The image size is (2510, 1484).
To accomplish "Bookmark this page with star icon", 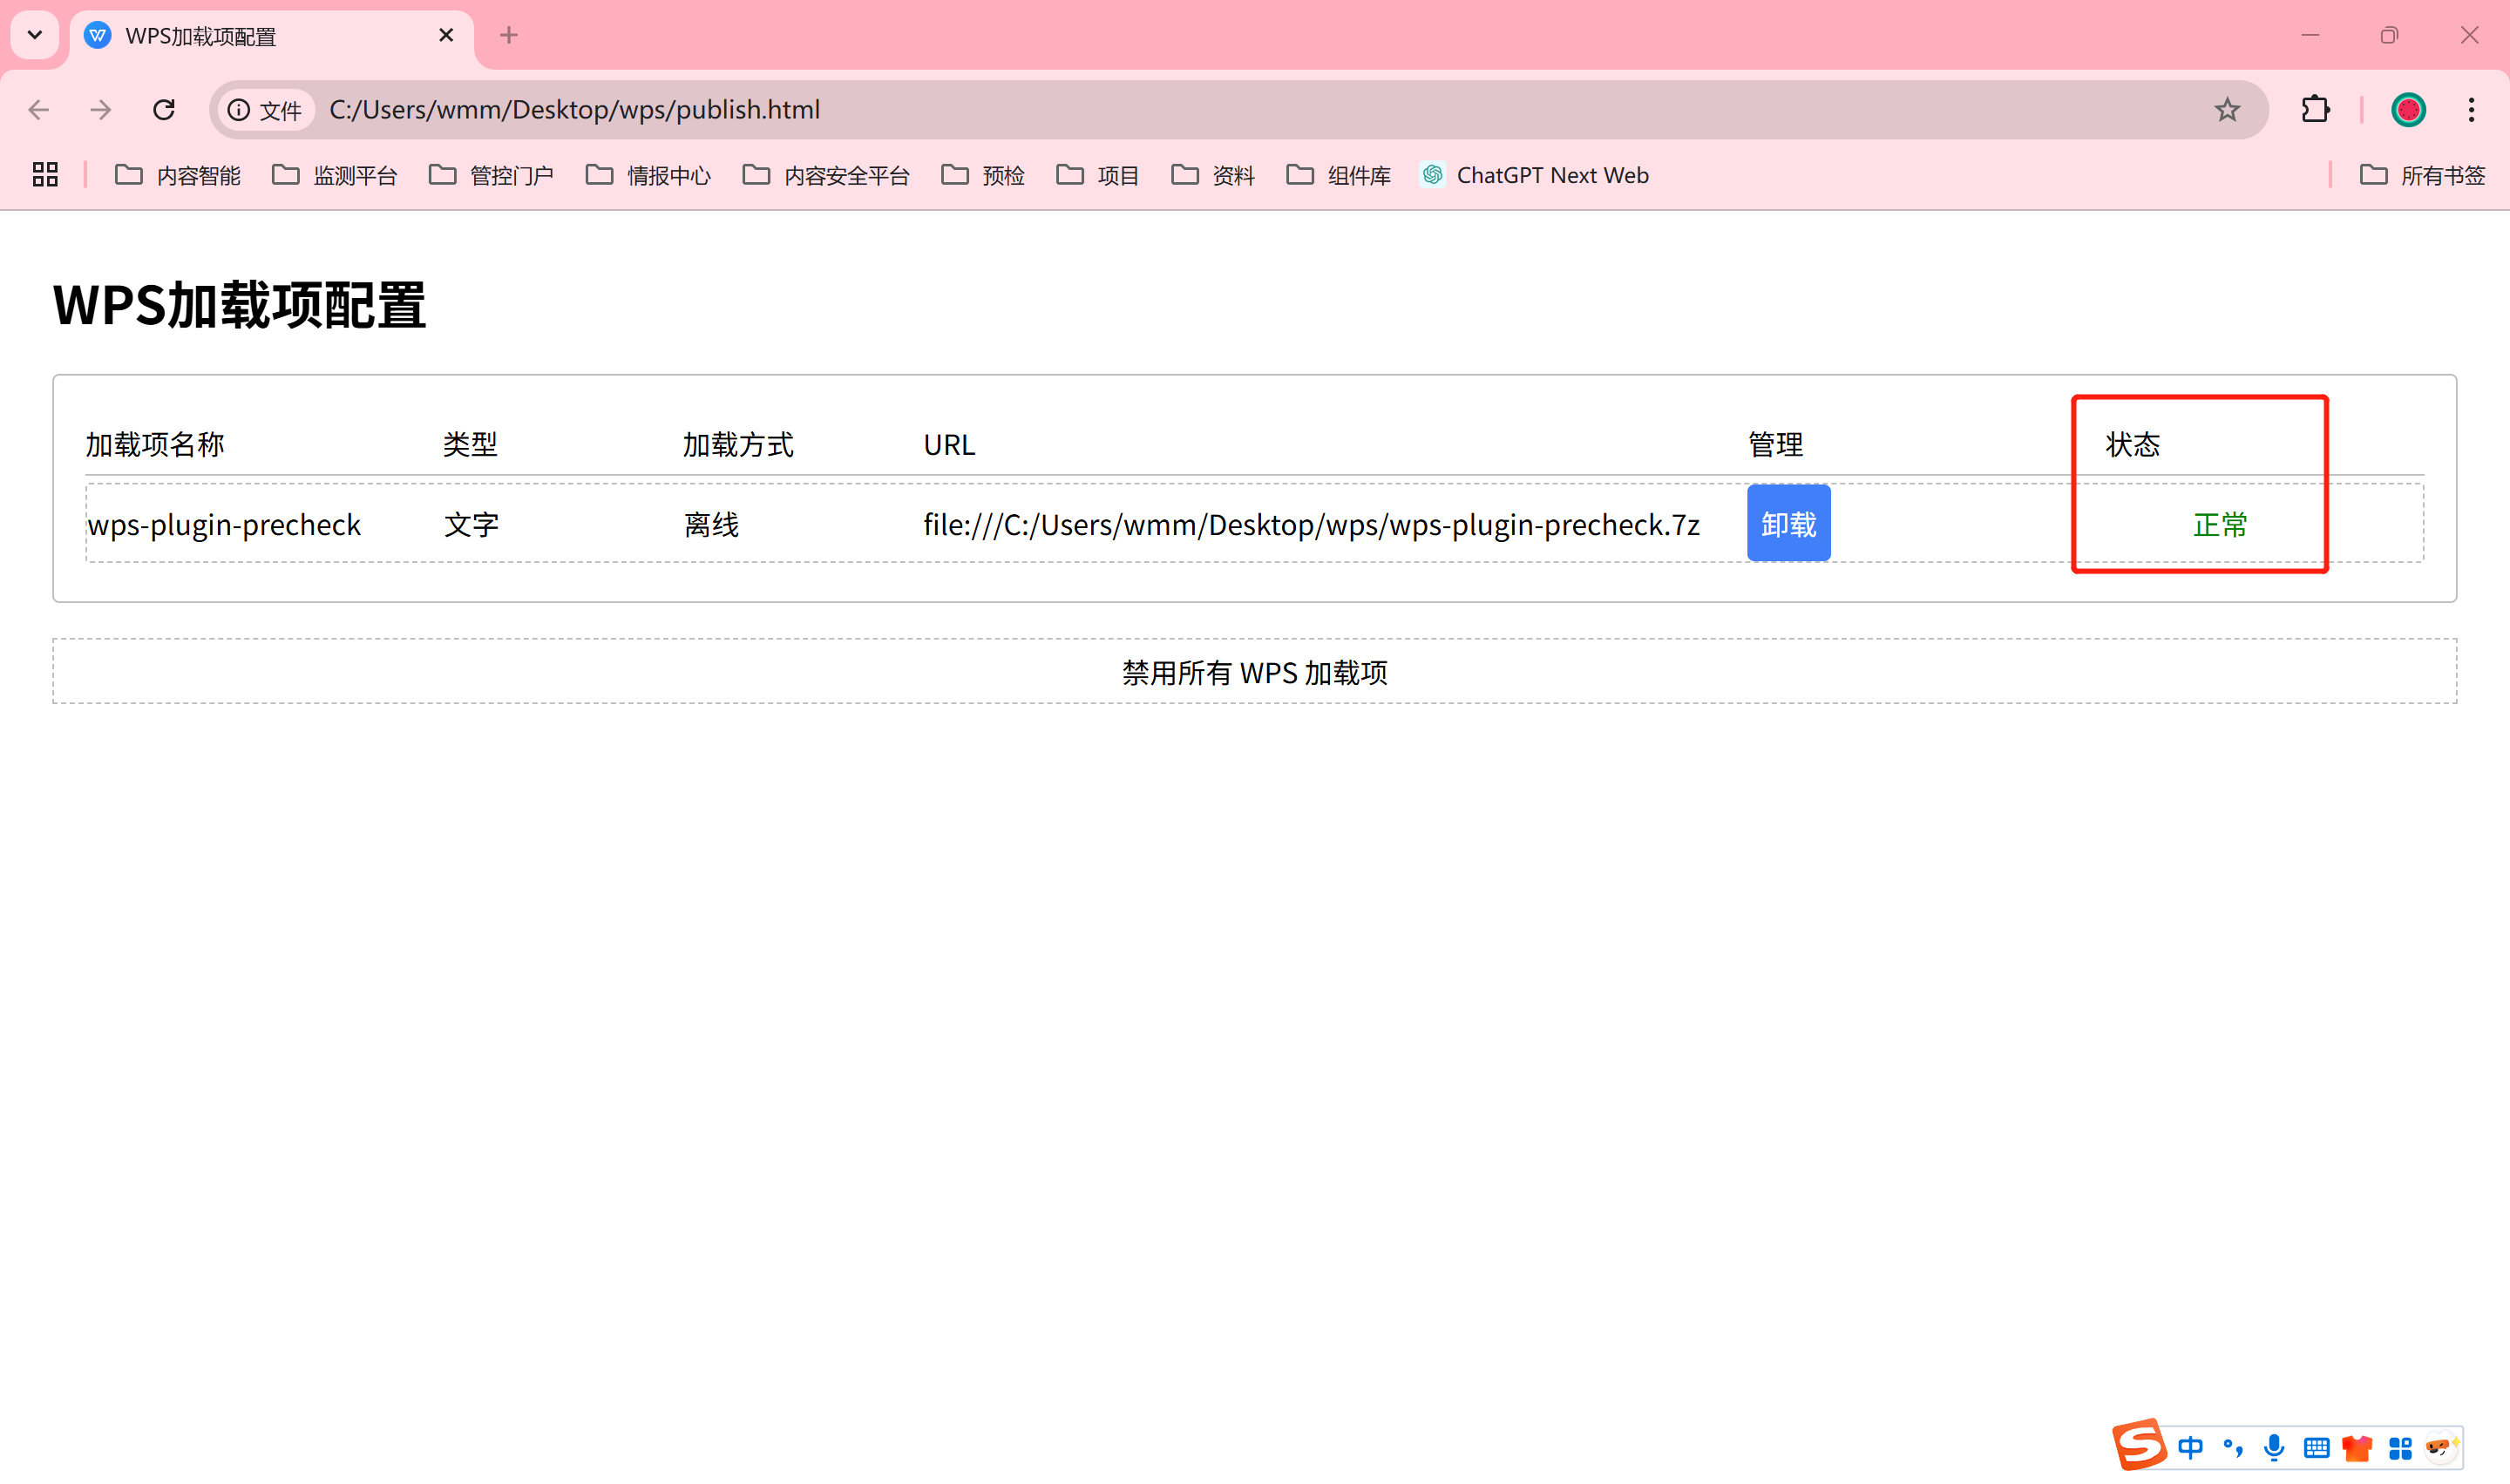I will (2226, 110).
